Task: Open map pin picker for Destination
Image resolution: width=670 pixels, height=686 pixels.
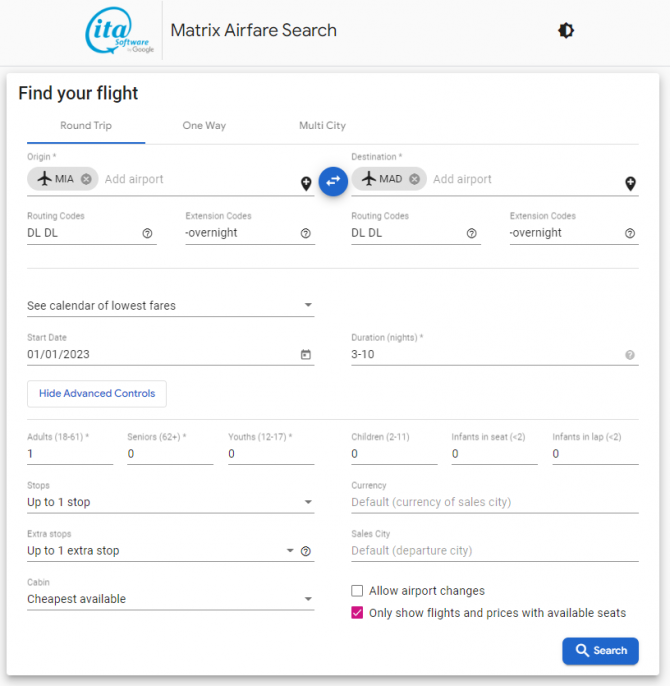Action: [x=630, y=184]
